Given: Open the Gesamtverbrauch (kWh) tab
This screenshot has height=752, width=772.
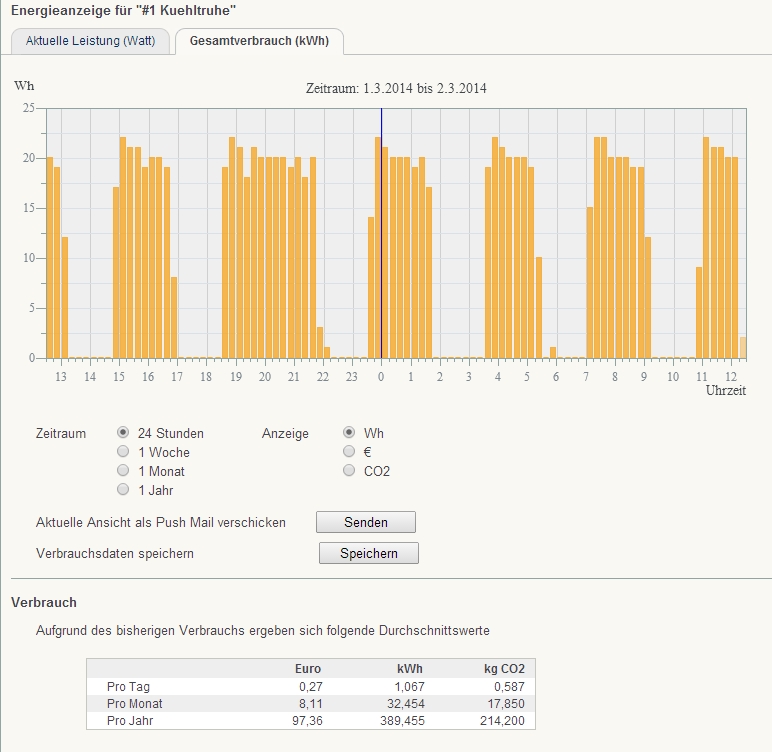Looking at the screenshot, I should 259,41.
